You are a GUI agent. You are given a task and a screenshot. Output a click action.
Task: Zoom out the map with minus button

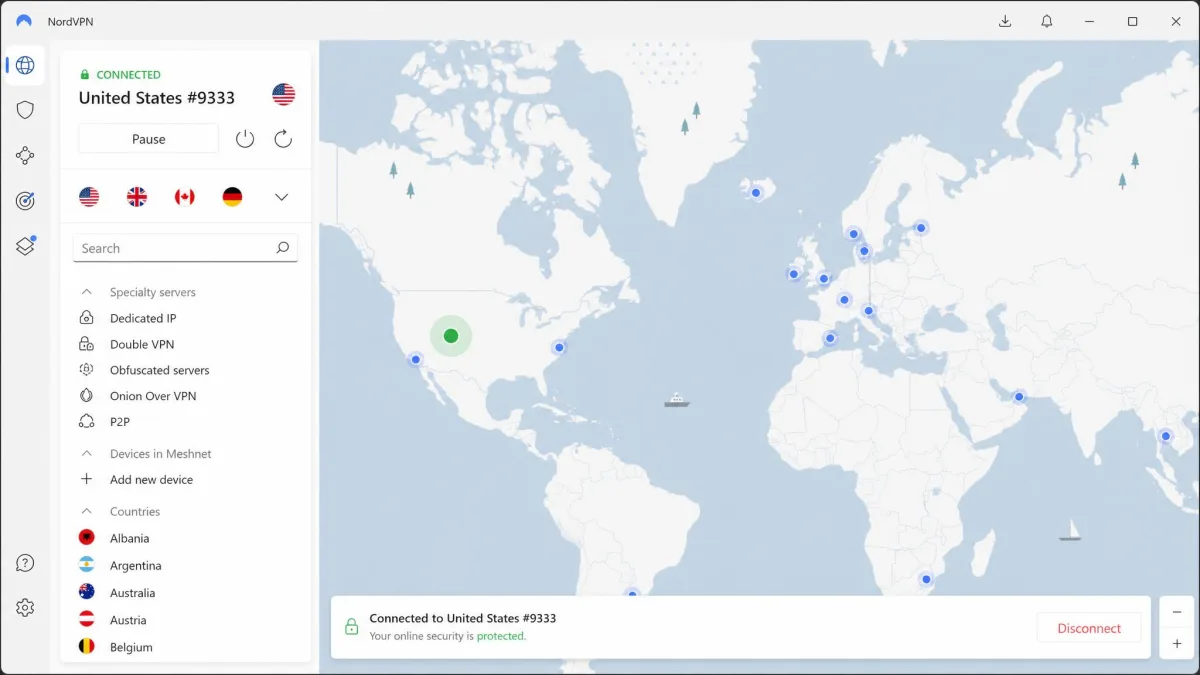coord(1177,612)
